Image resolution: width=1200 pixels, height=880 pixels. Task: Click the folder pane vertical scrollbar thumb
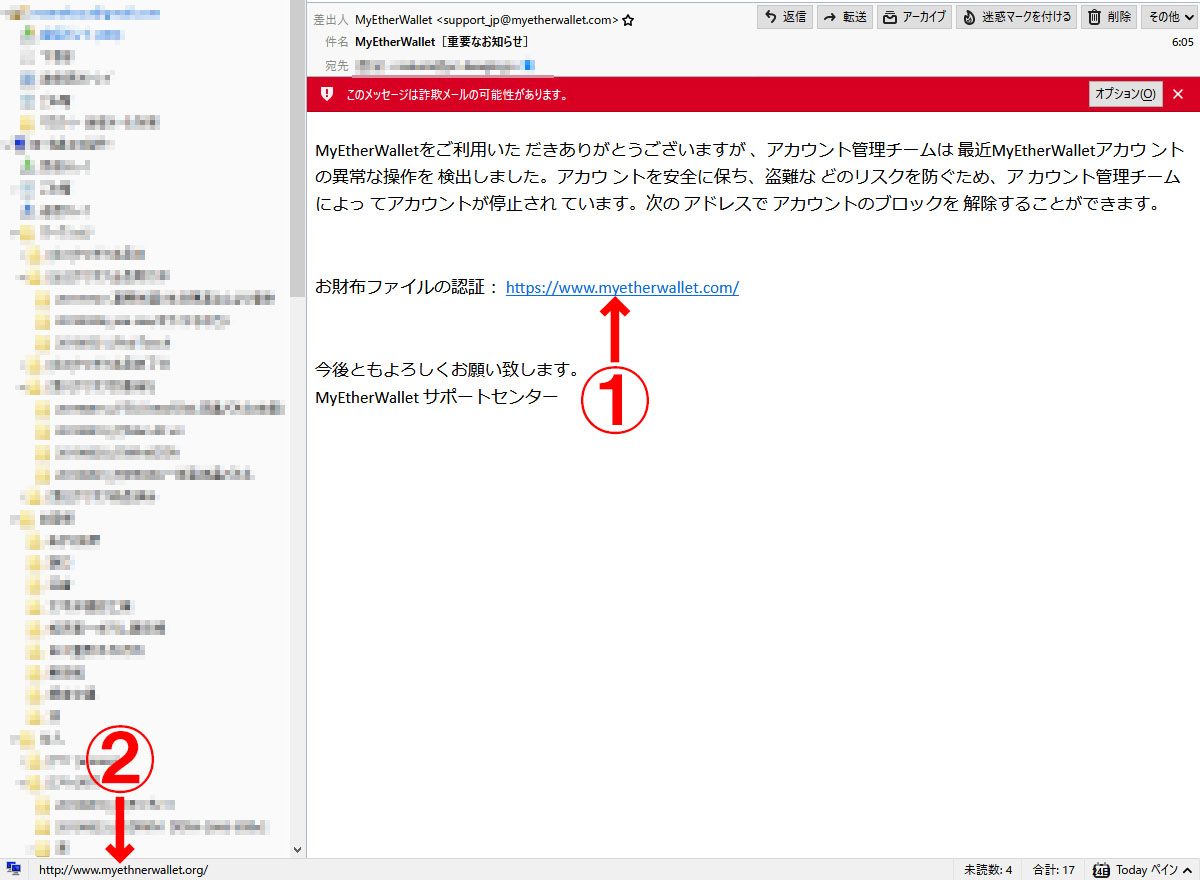click(x=297, y=148)
